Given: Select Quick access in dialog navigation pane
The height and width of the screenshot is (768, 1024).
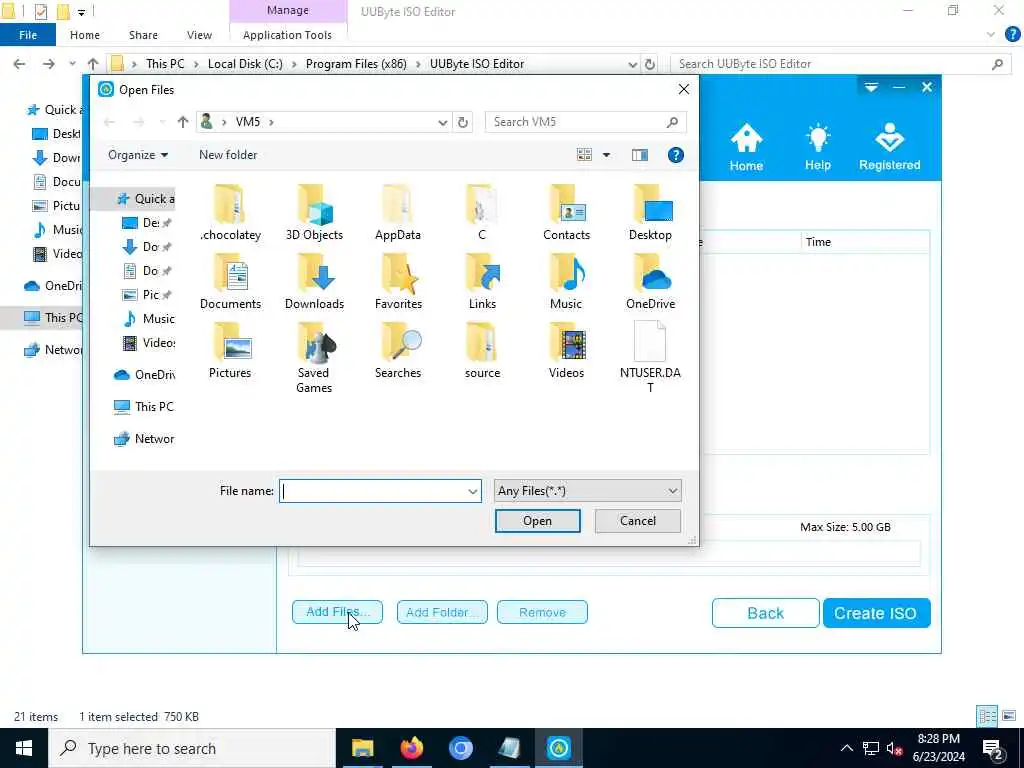Looking at the screenshot, I should click(145, 199).
